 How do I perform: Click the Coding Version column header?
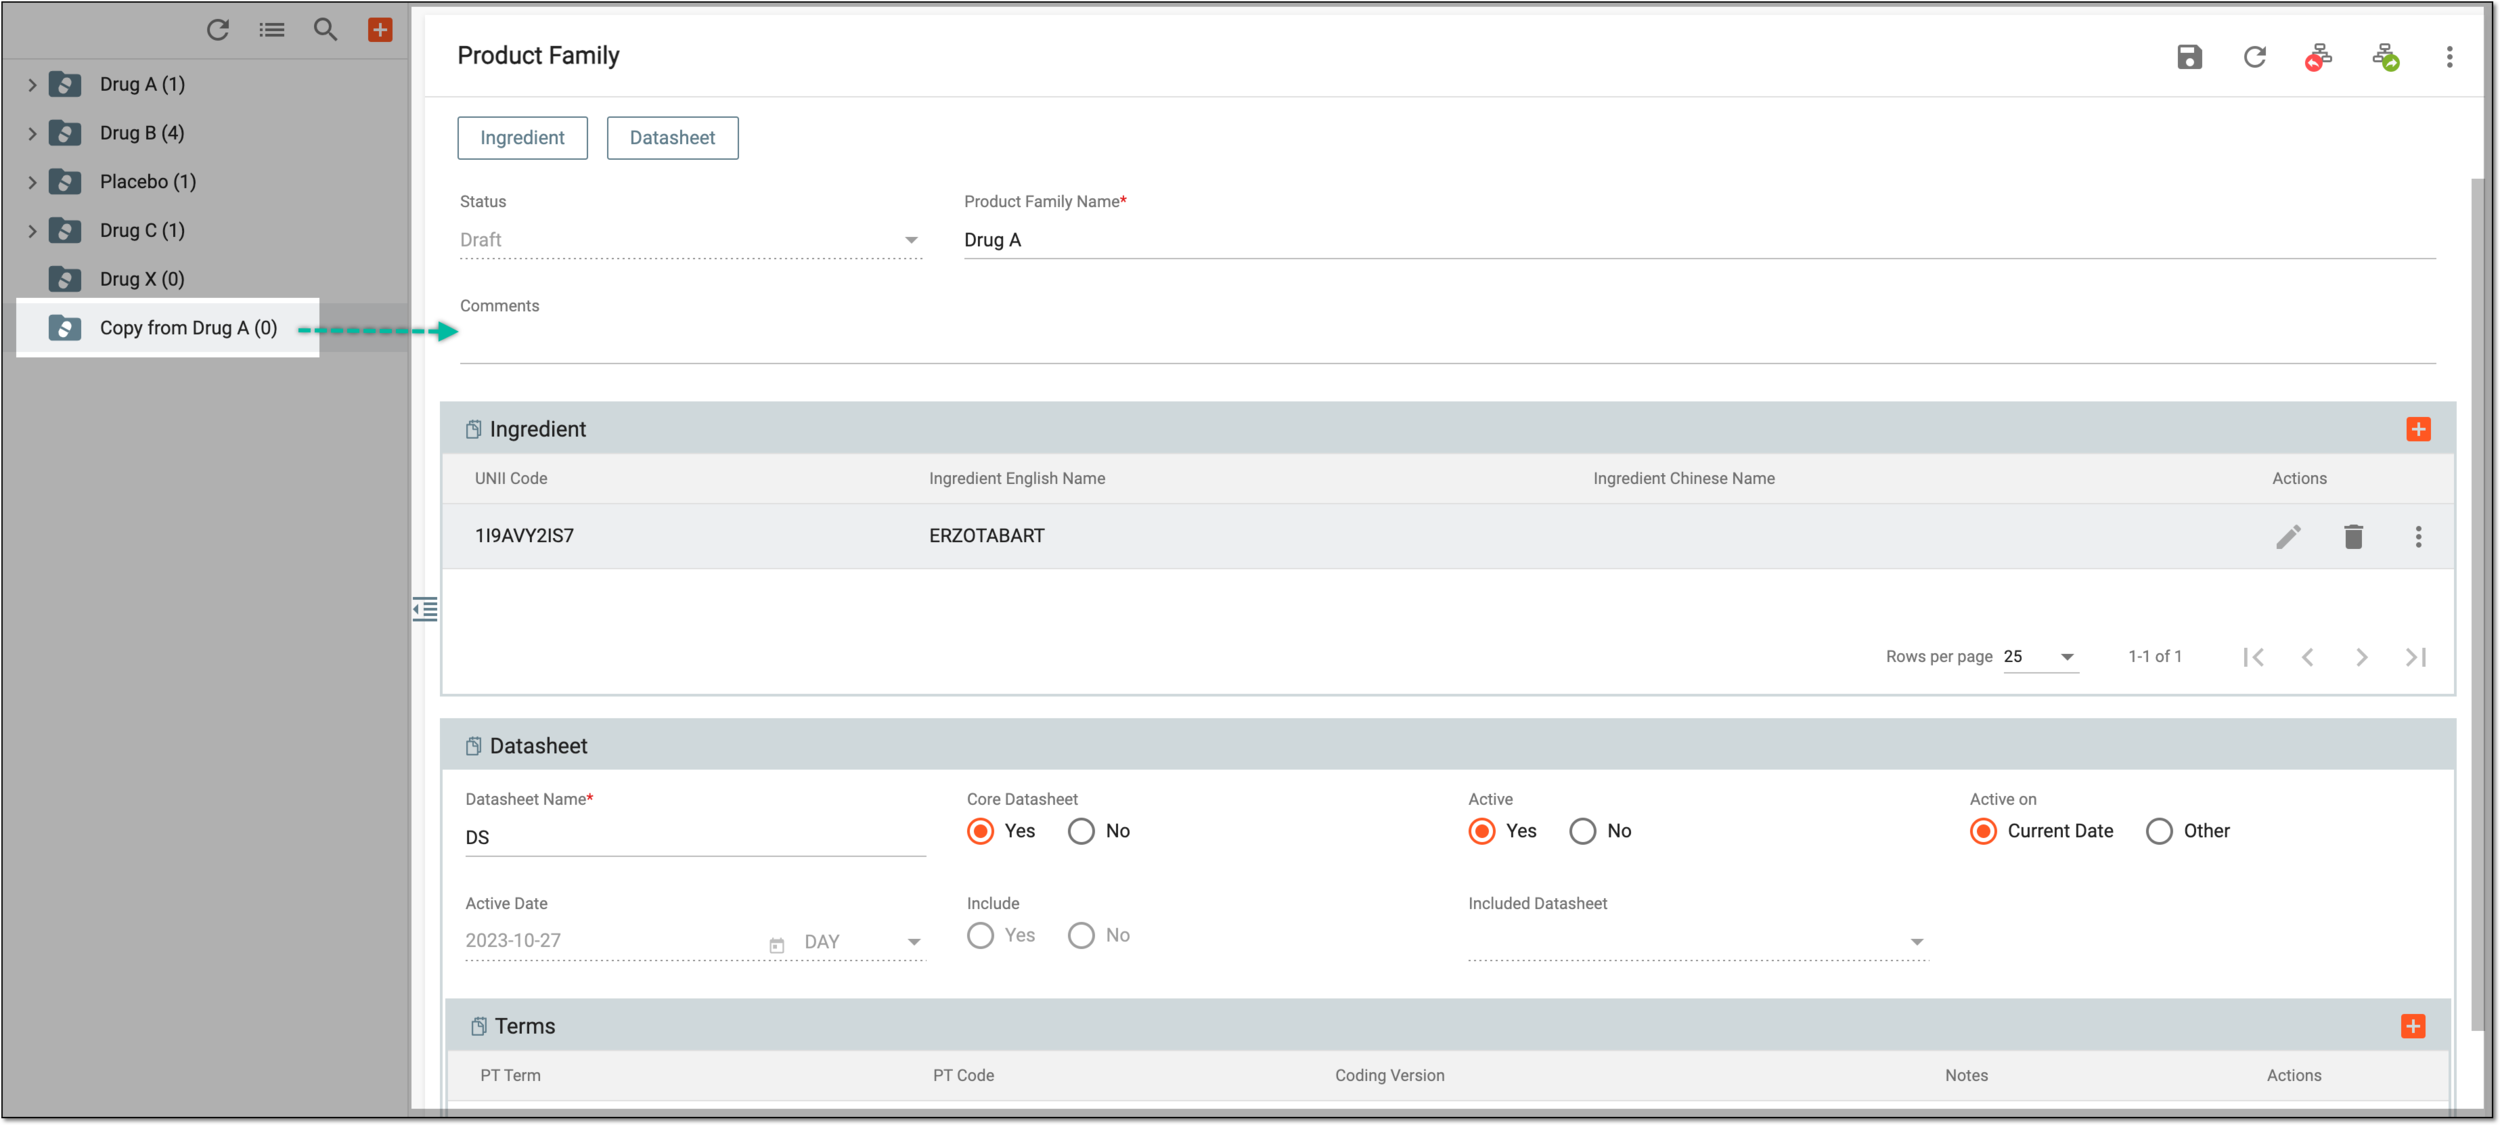[x=1389, y=1076]
